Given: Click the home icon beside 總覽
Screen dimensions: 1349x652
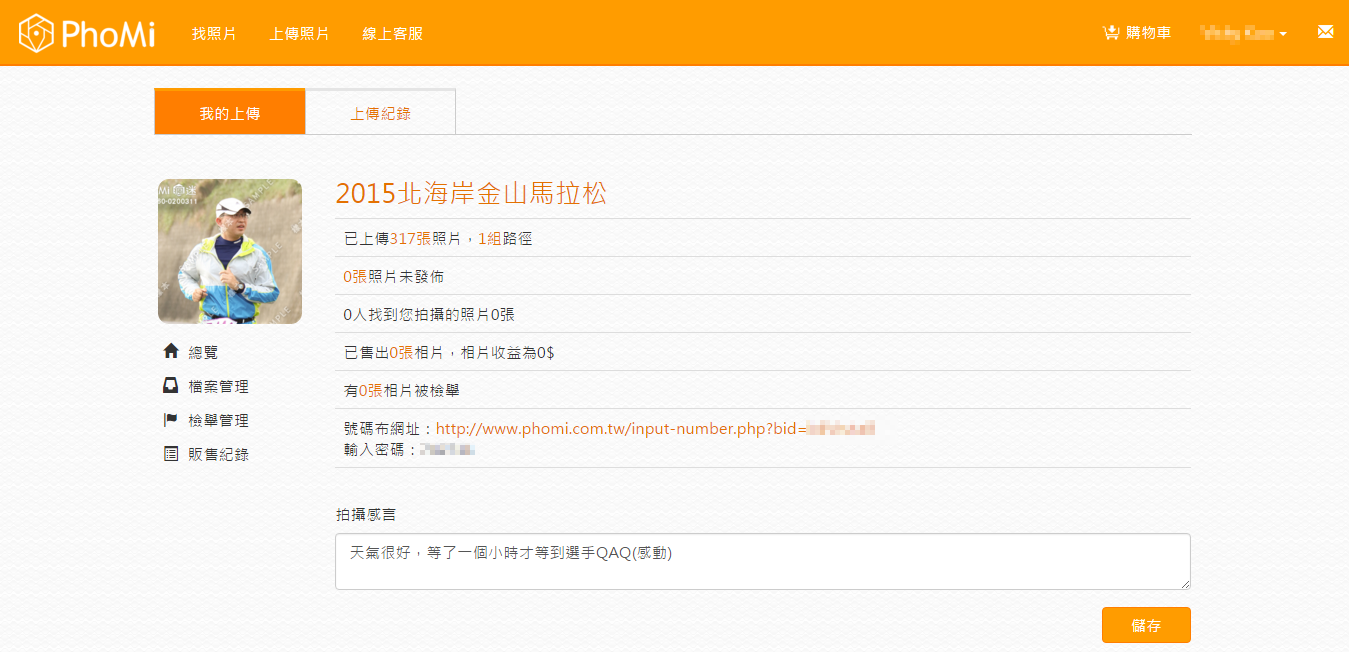Looking at the screenshot, I should click(171, 351).
